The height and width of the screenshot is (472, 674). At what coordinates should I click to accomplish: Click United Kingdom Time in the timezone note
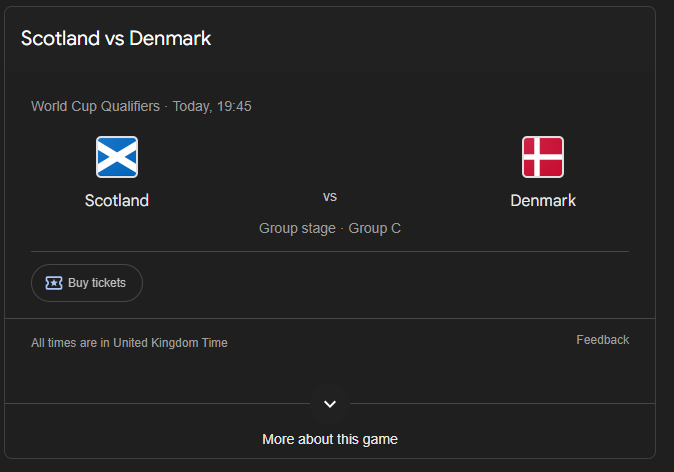pyautogui.click(x=170, y=343)
